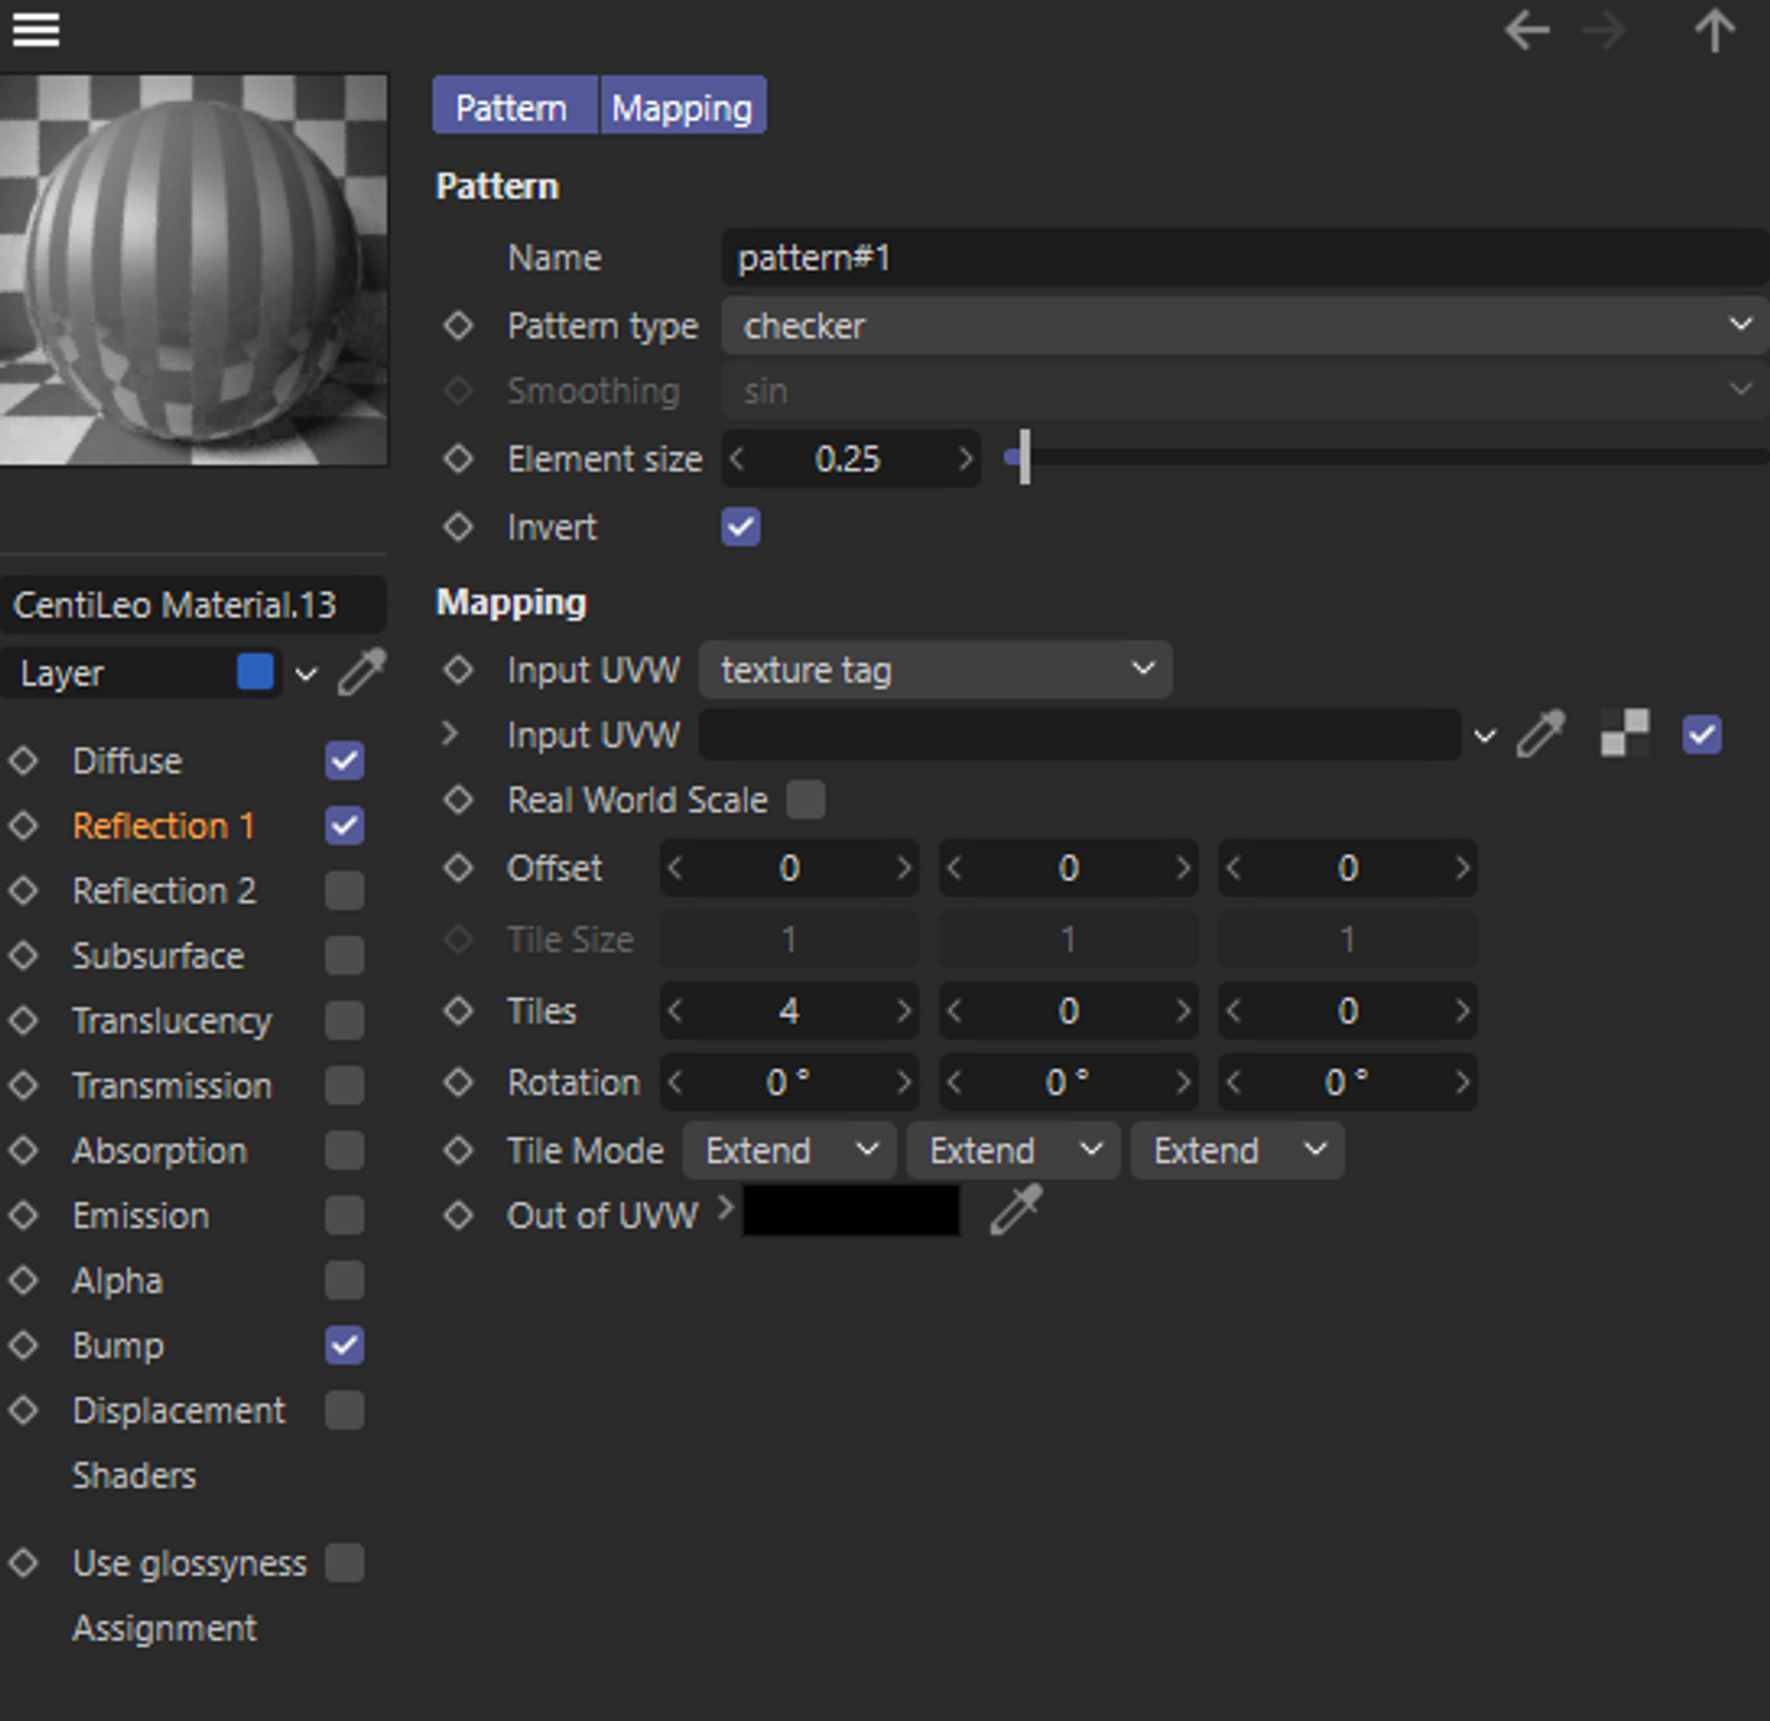Screen dimensions: 1770x1721
Task: Open the second Tile Mode Extend dropdown
Action: (1013, 1150)
